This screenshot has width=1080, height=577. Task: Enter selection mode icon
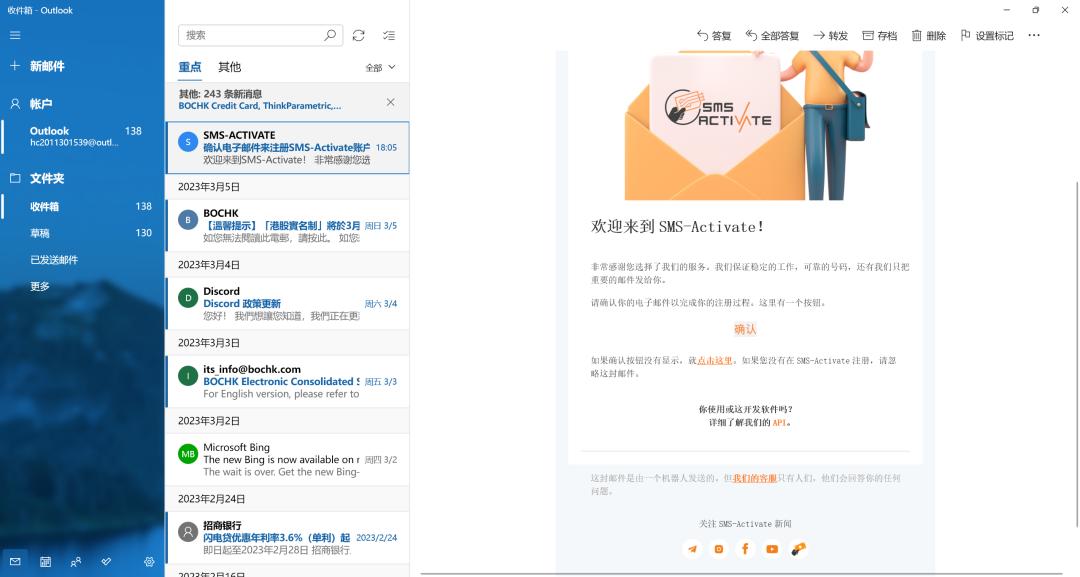[389, 35]
